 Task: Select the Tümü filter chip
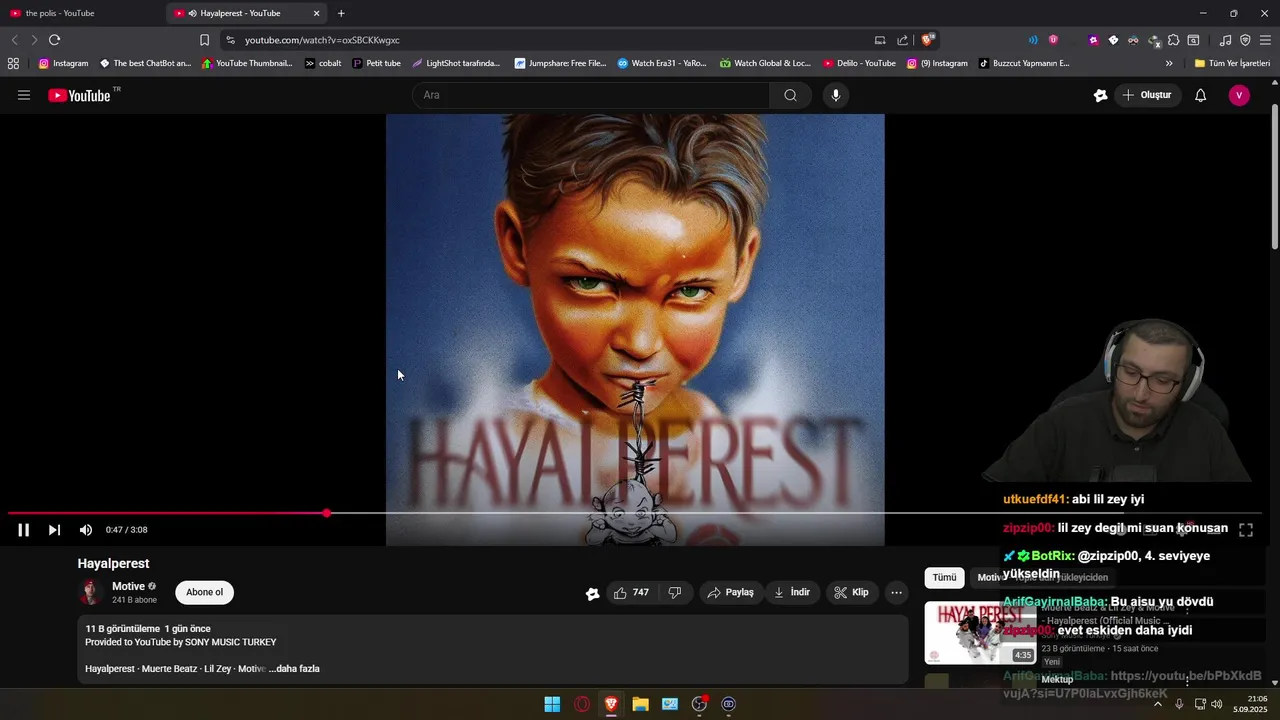click(x=944, y=578)
